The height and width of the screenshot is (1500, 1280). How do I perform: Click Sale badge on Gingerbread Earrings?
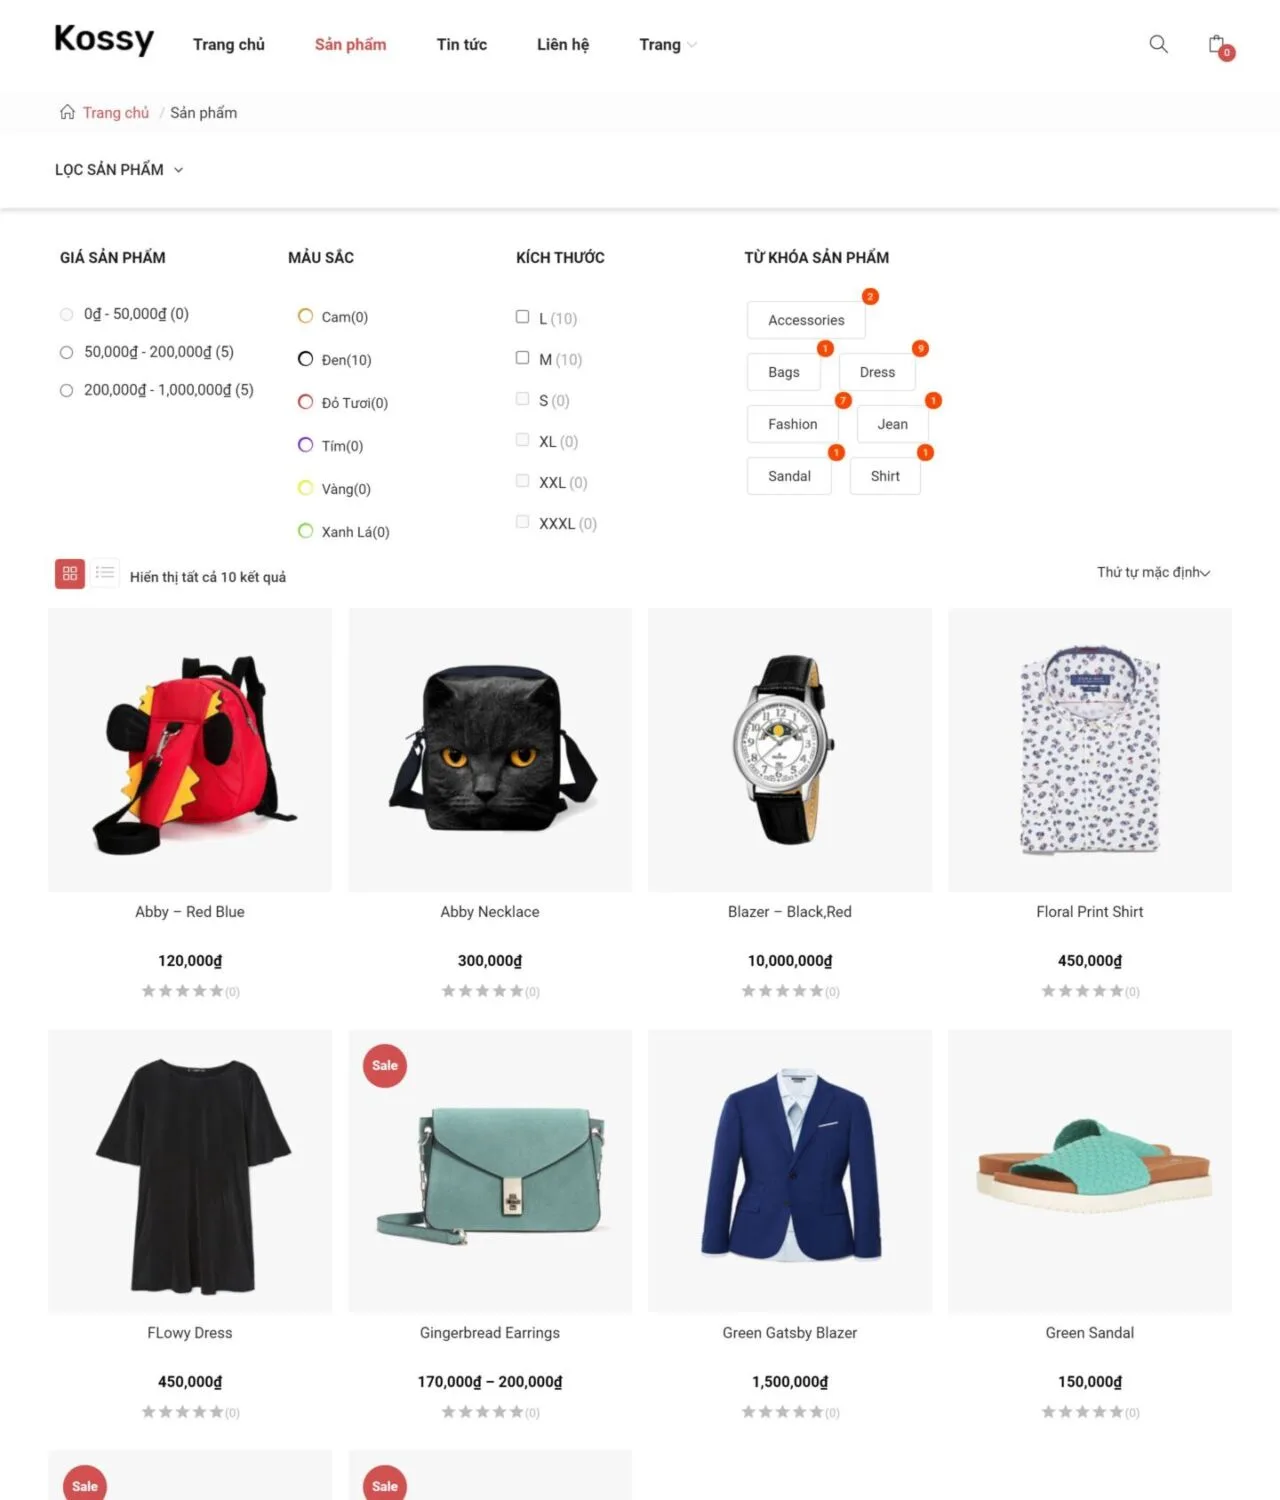(x=385, y=1066)
